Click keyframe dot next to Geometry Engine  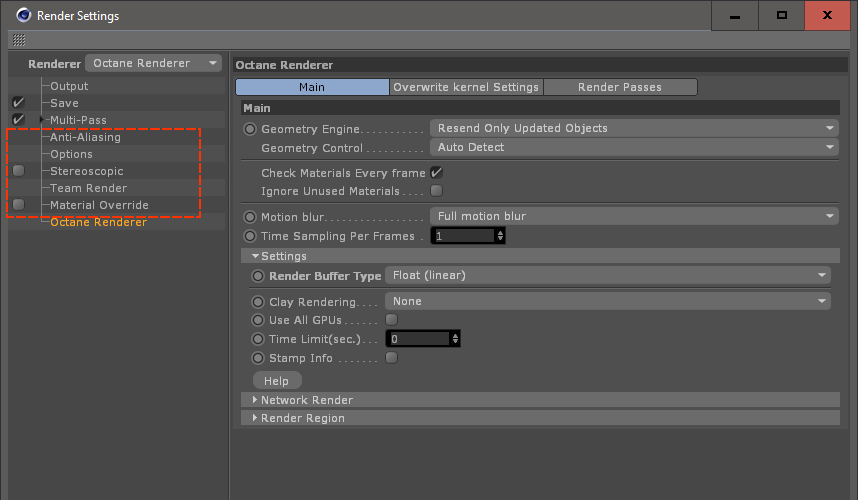(250, 129)
